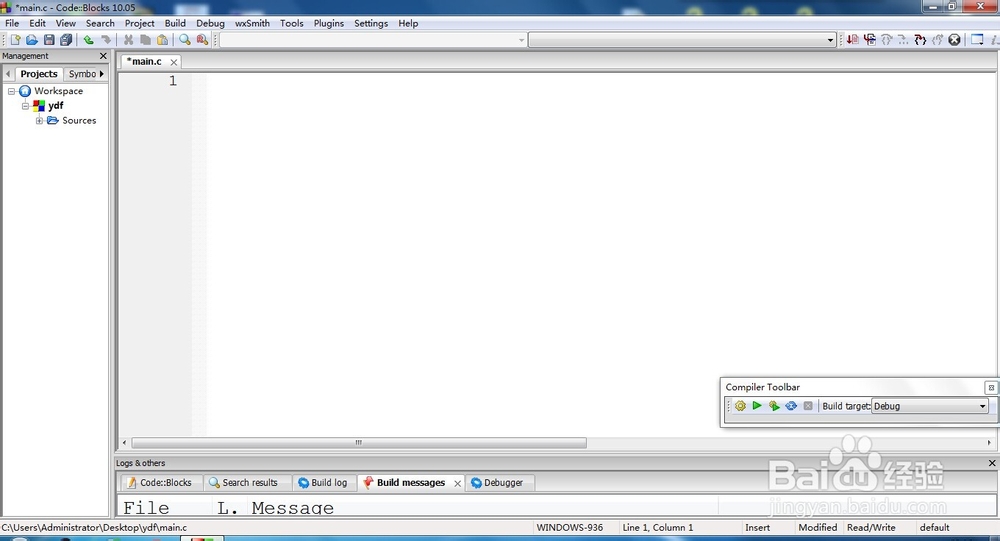Open the View menu
The image size is (1000, 541).
click(x=66, y=23)
